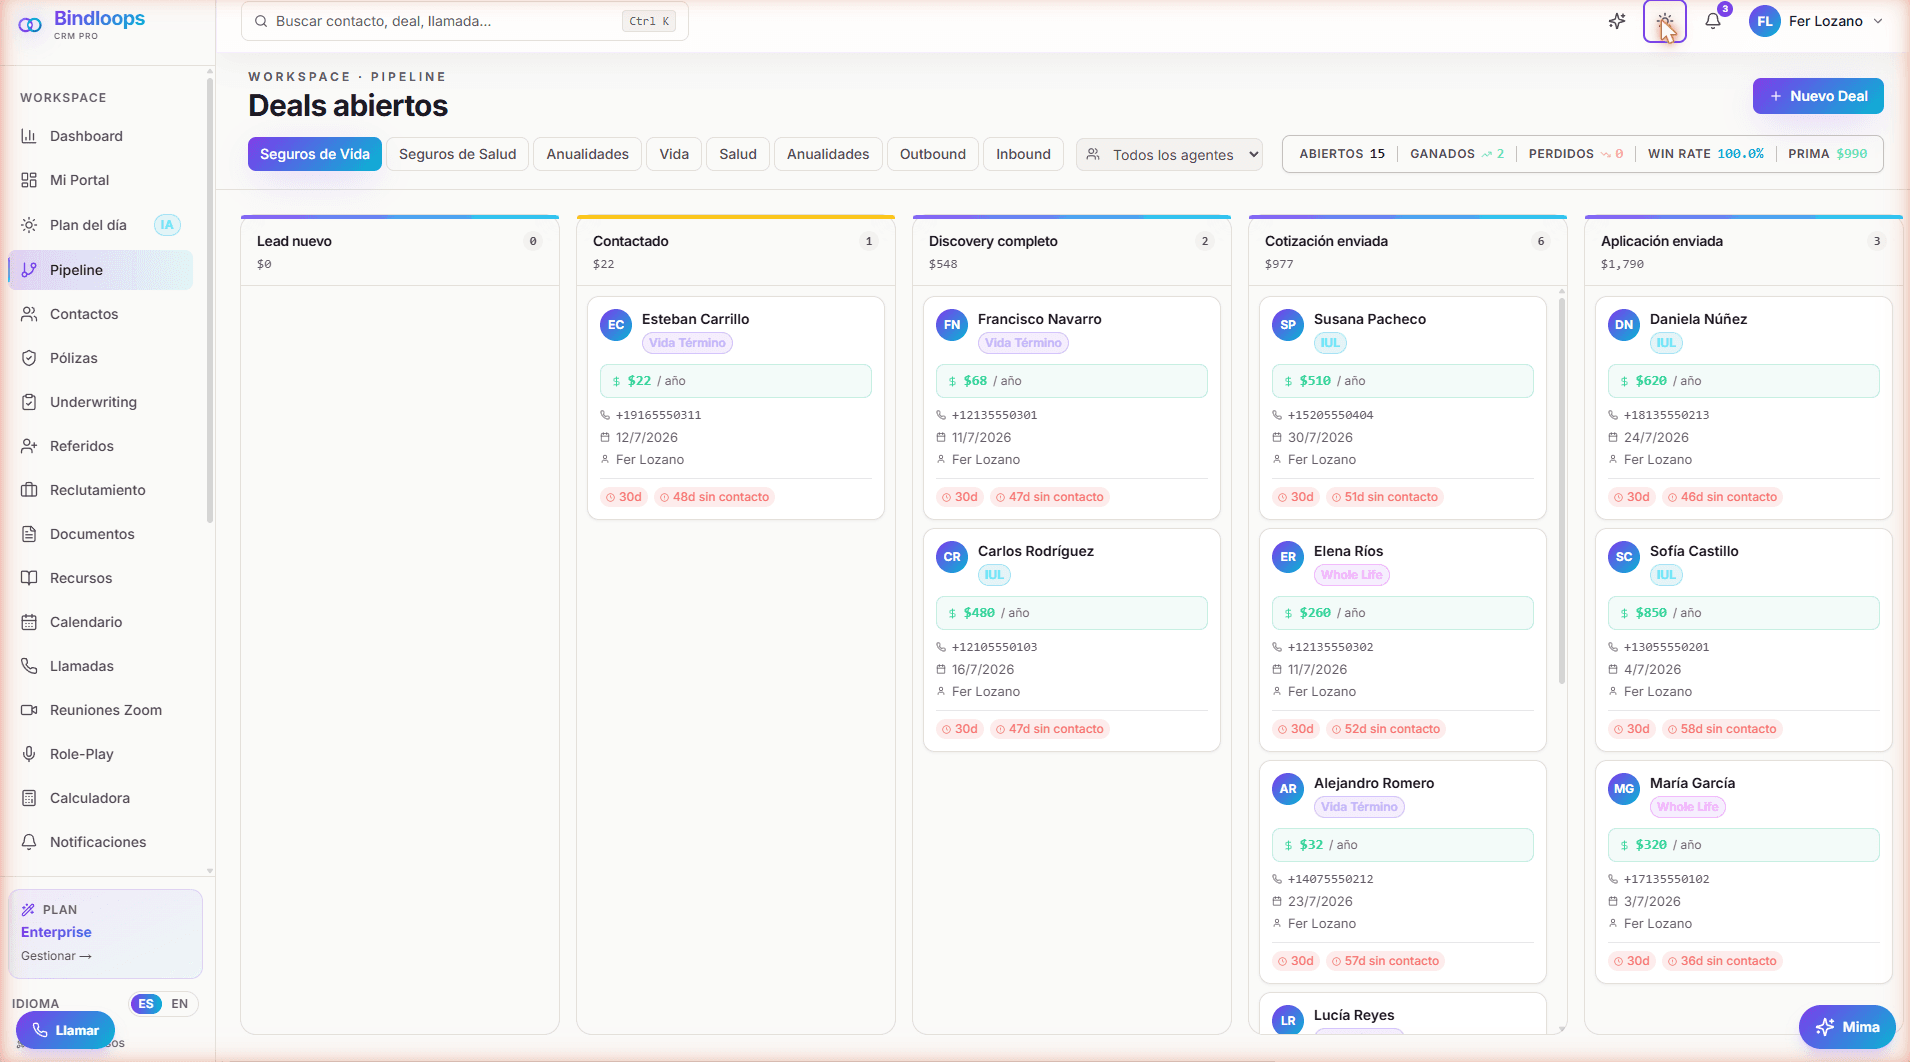Open Pólizas section

tap(100, 358)
